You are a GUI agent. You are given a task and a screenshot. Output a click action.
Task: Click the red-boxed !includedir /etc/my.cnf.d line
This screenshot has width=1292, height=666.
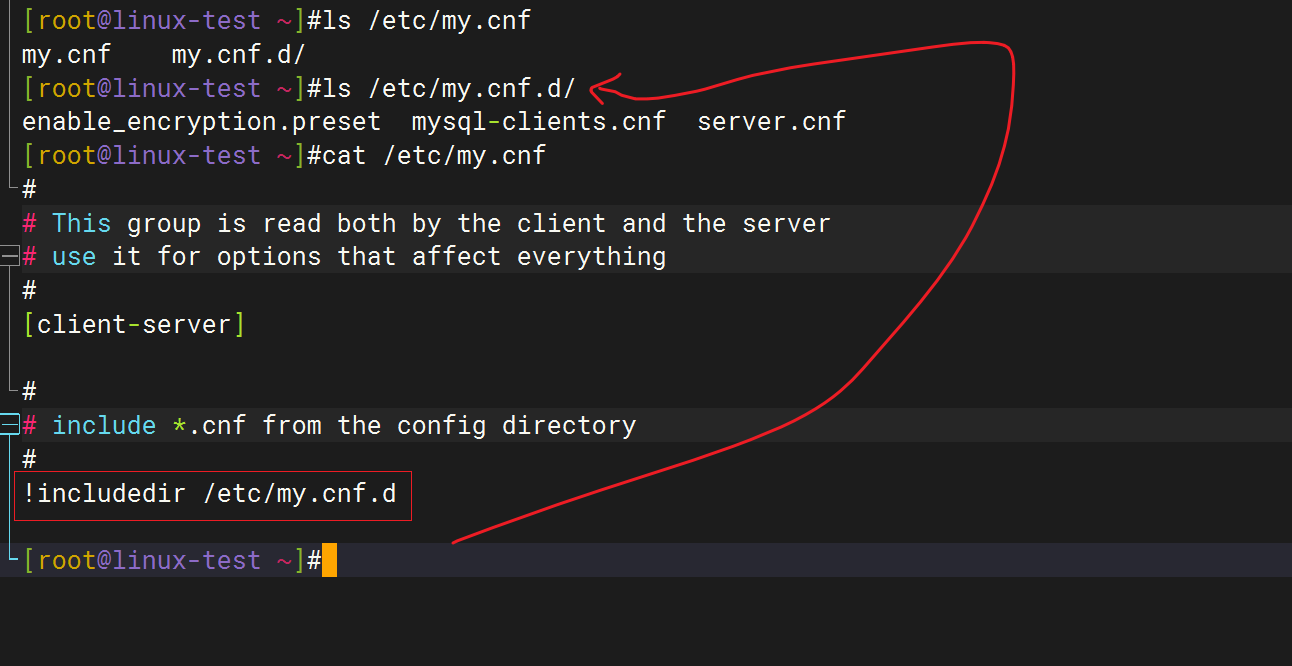(x=212, y=495)
